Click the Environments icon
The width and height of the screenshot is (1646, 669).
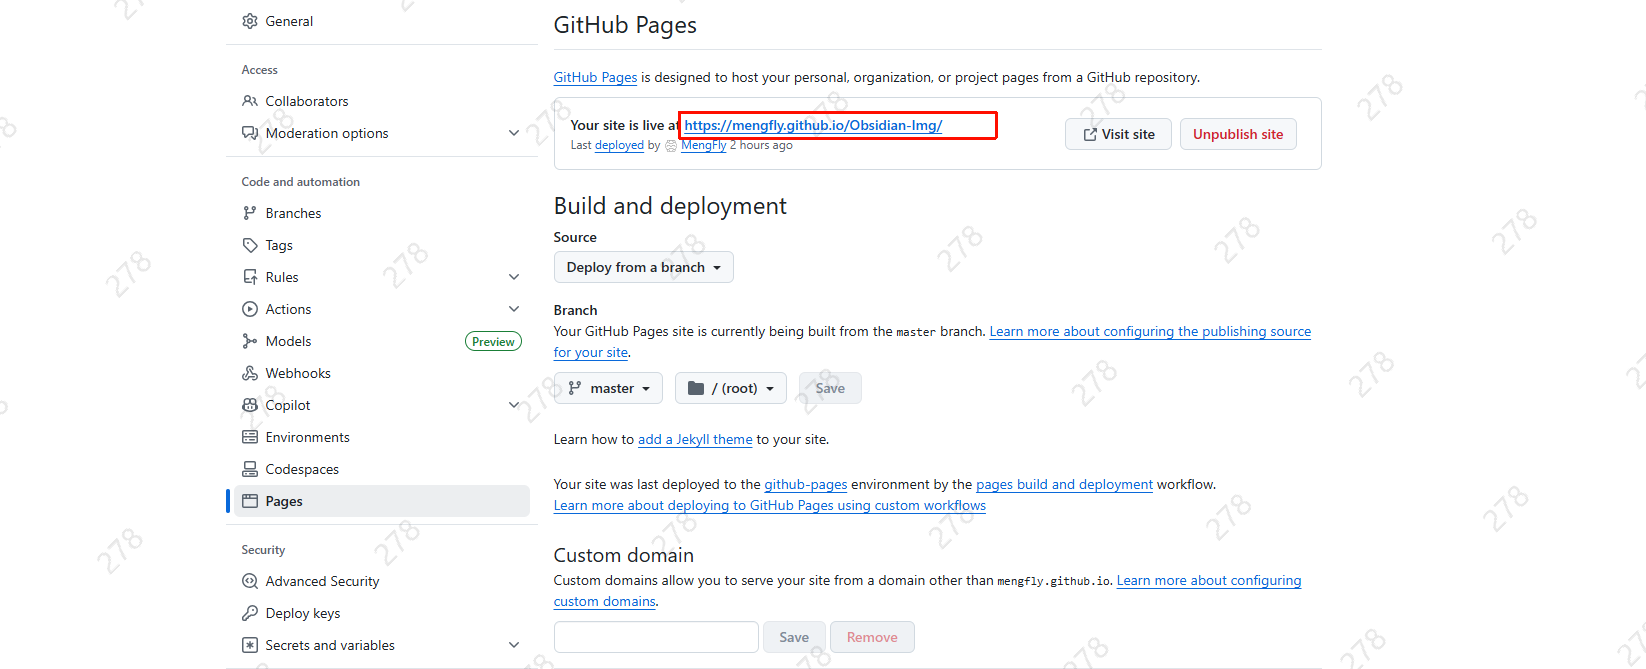(x=250, y=437)
